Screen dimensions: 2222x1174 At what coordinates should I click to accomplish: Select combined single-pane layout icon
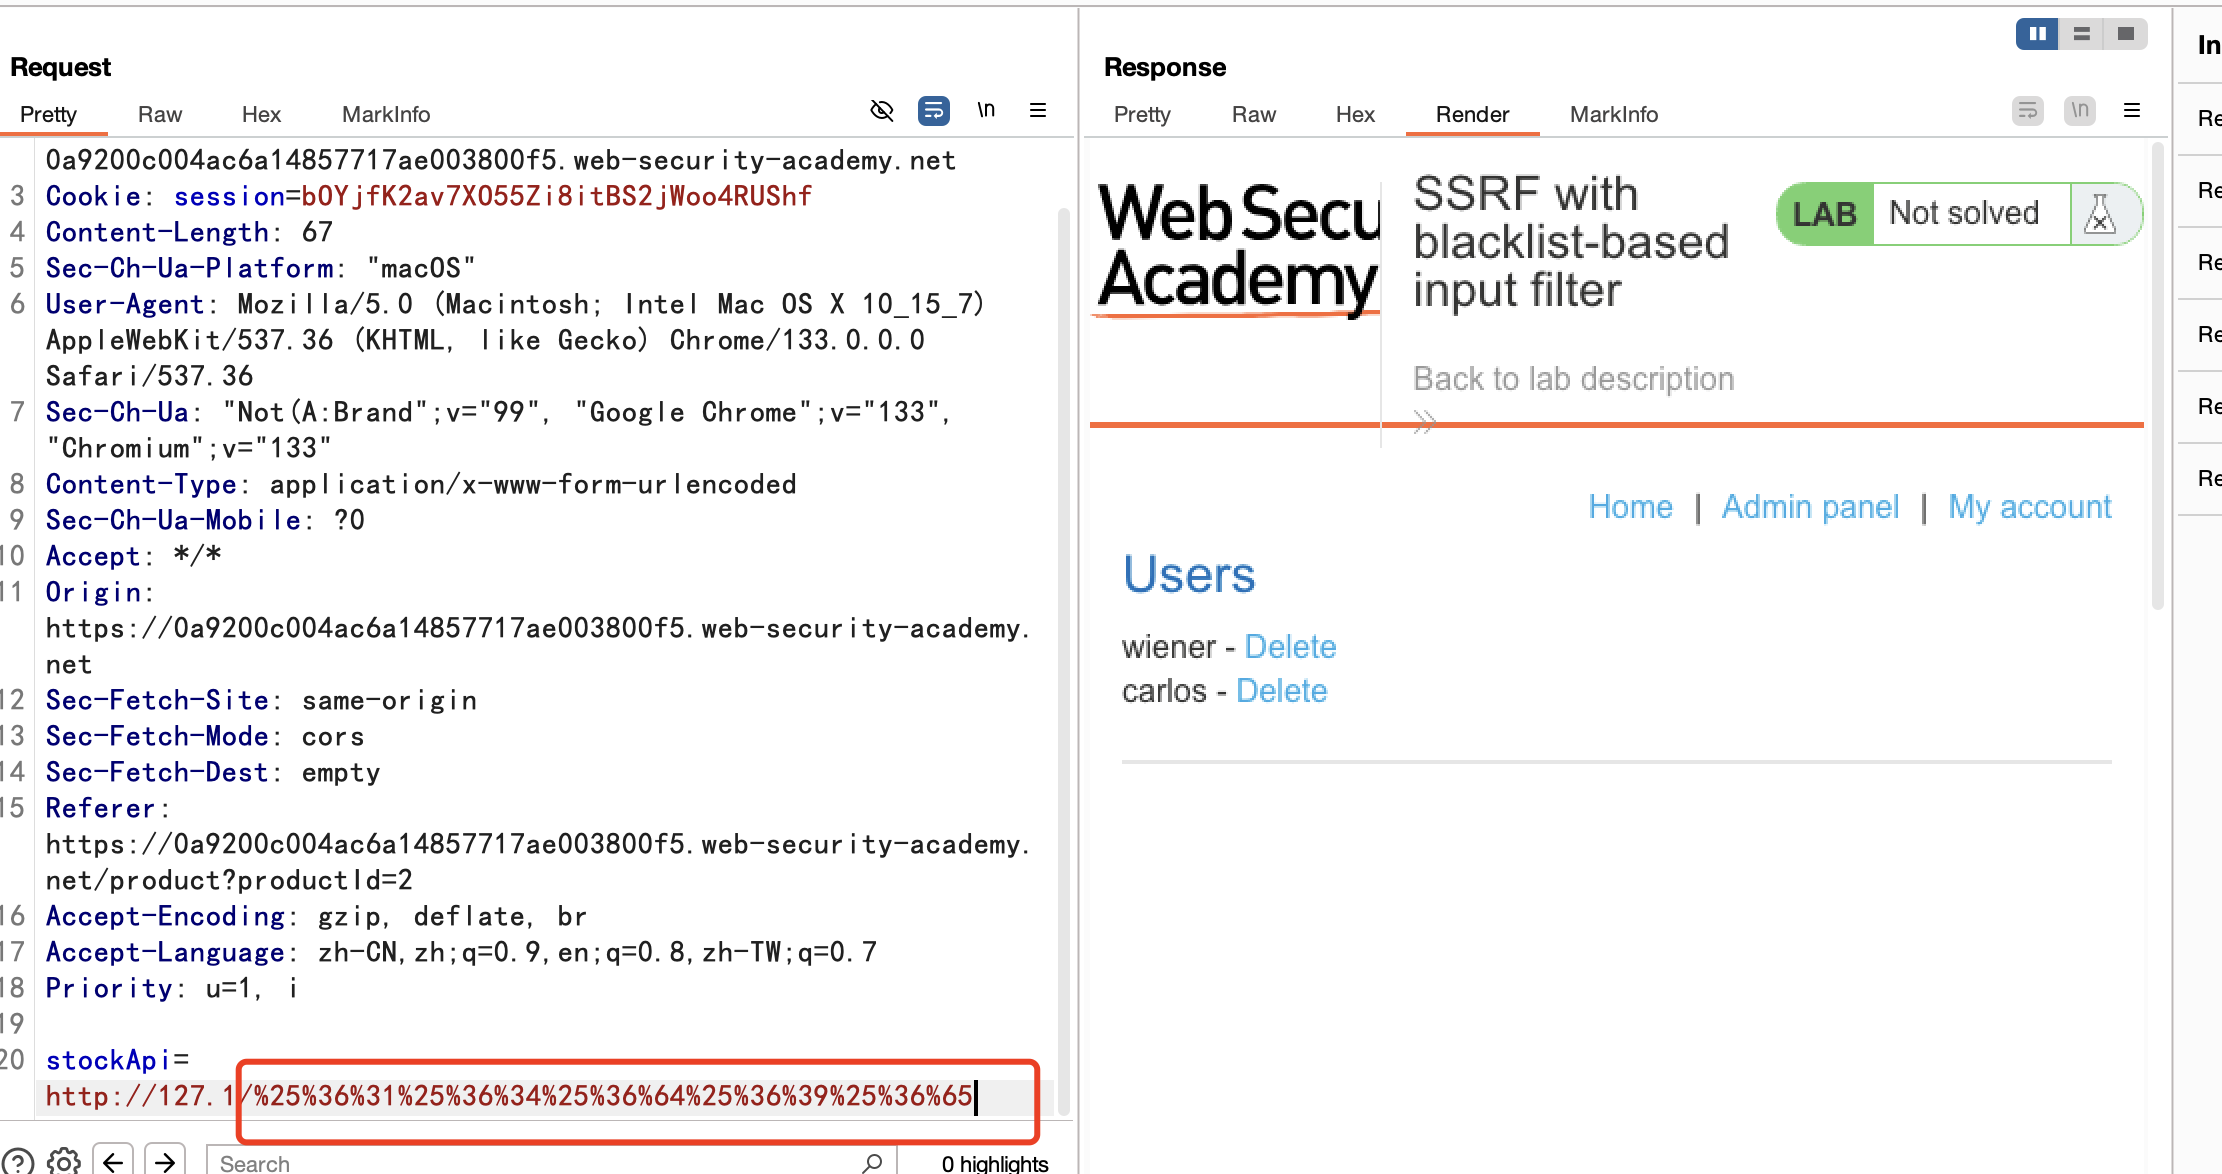pos(2126,34)
